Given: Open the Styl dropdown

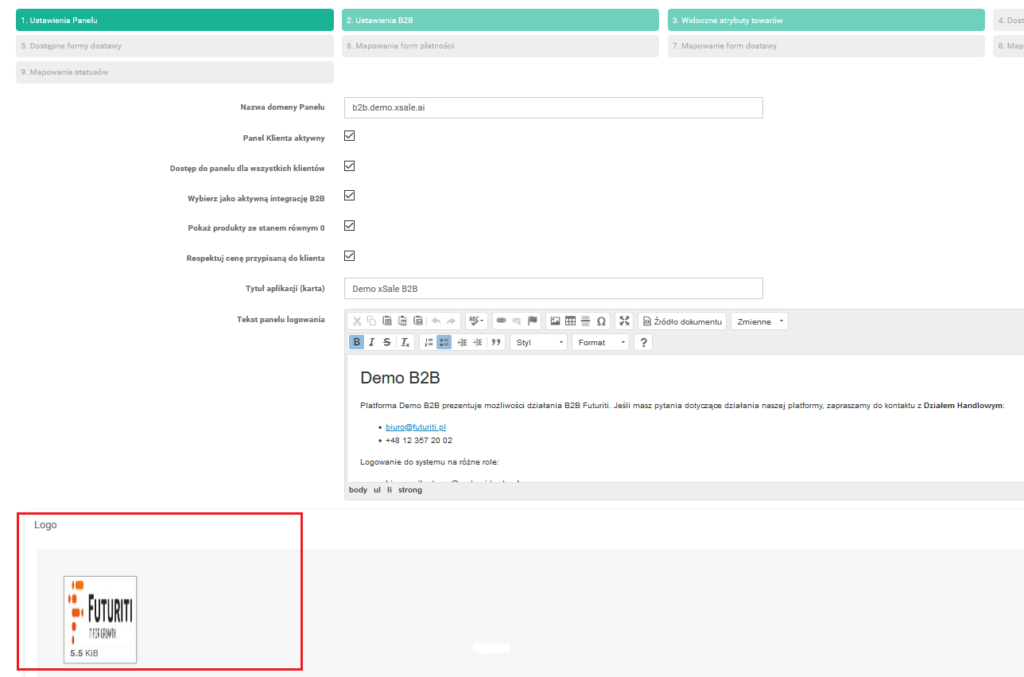Looking at the screenshot, I should pyautogui.click(x=539, y=342).
